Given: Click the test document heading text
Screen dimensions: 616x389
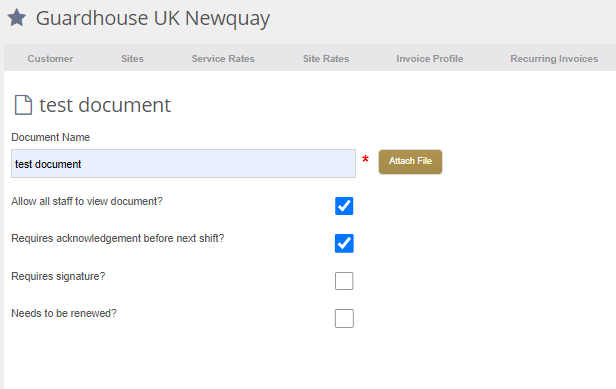Looking at the screenshot, I should tap(105, 105).
